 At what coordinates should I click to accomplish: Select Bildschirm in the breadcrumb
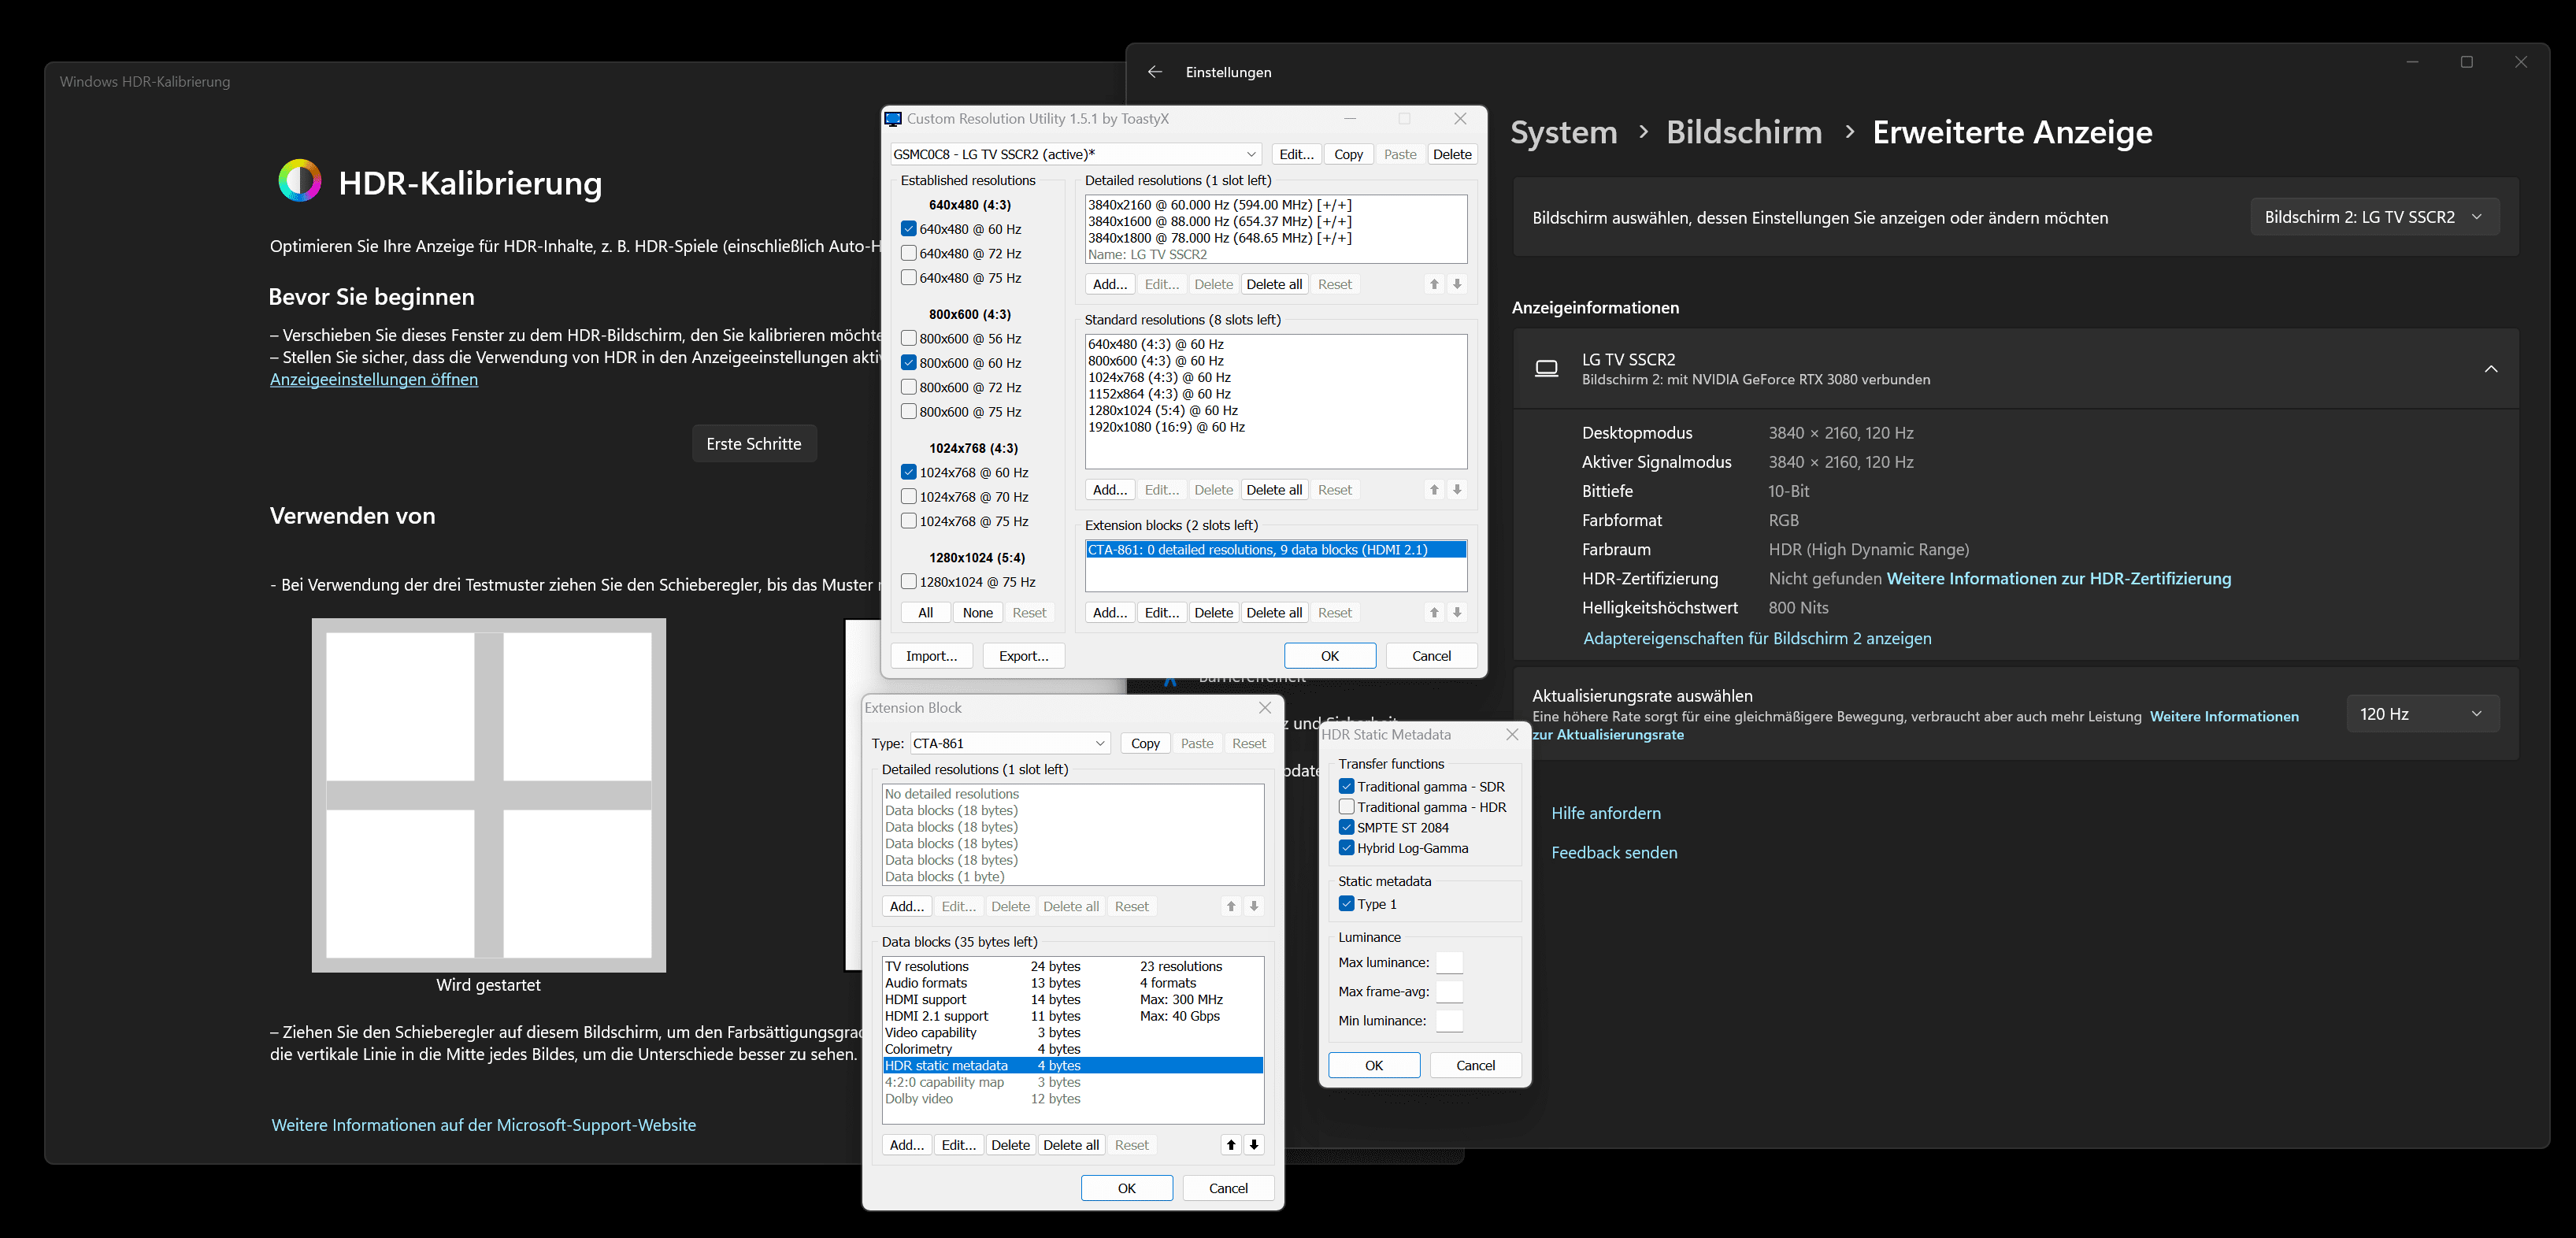1743,132
